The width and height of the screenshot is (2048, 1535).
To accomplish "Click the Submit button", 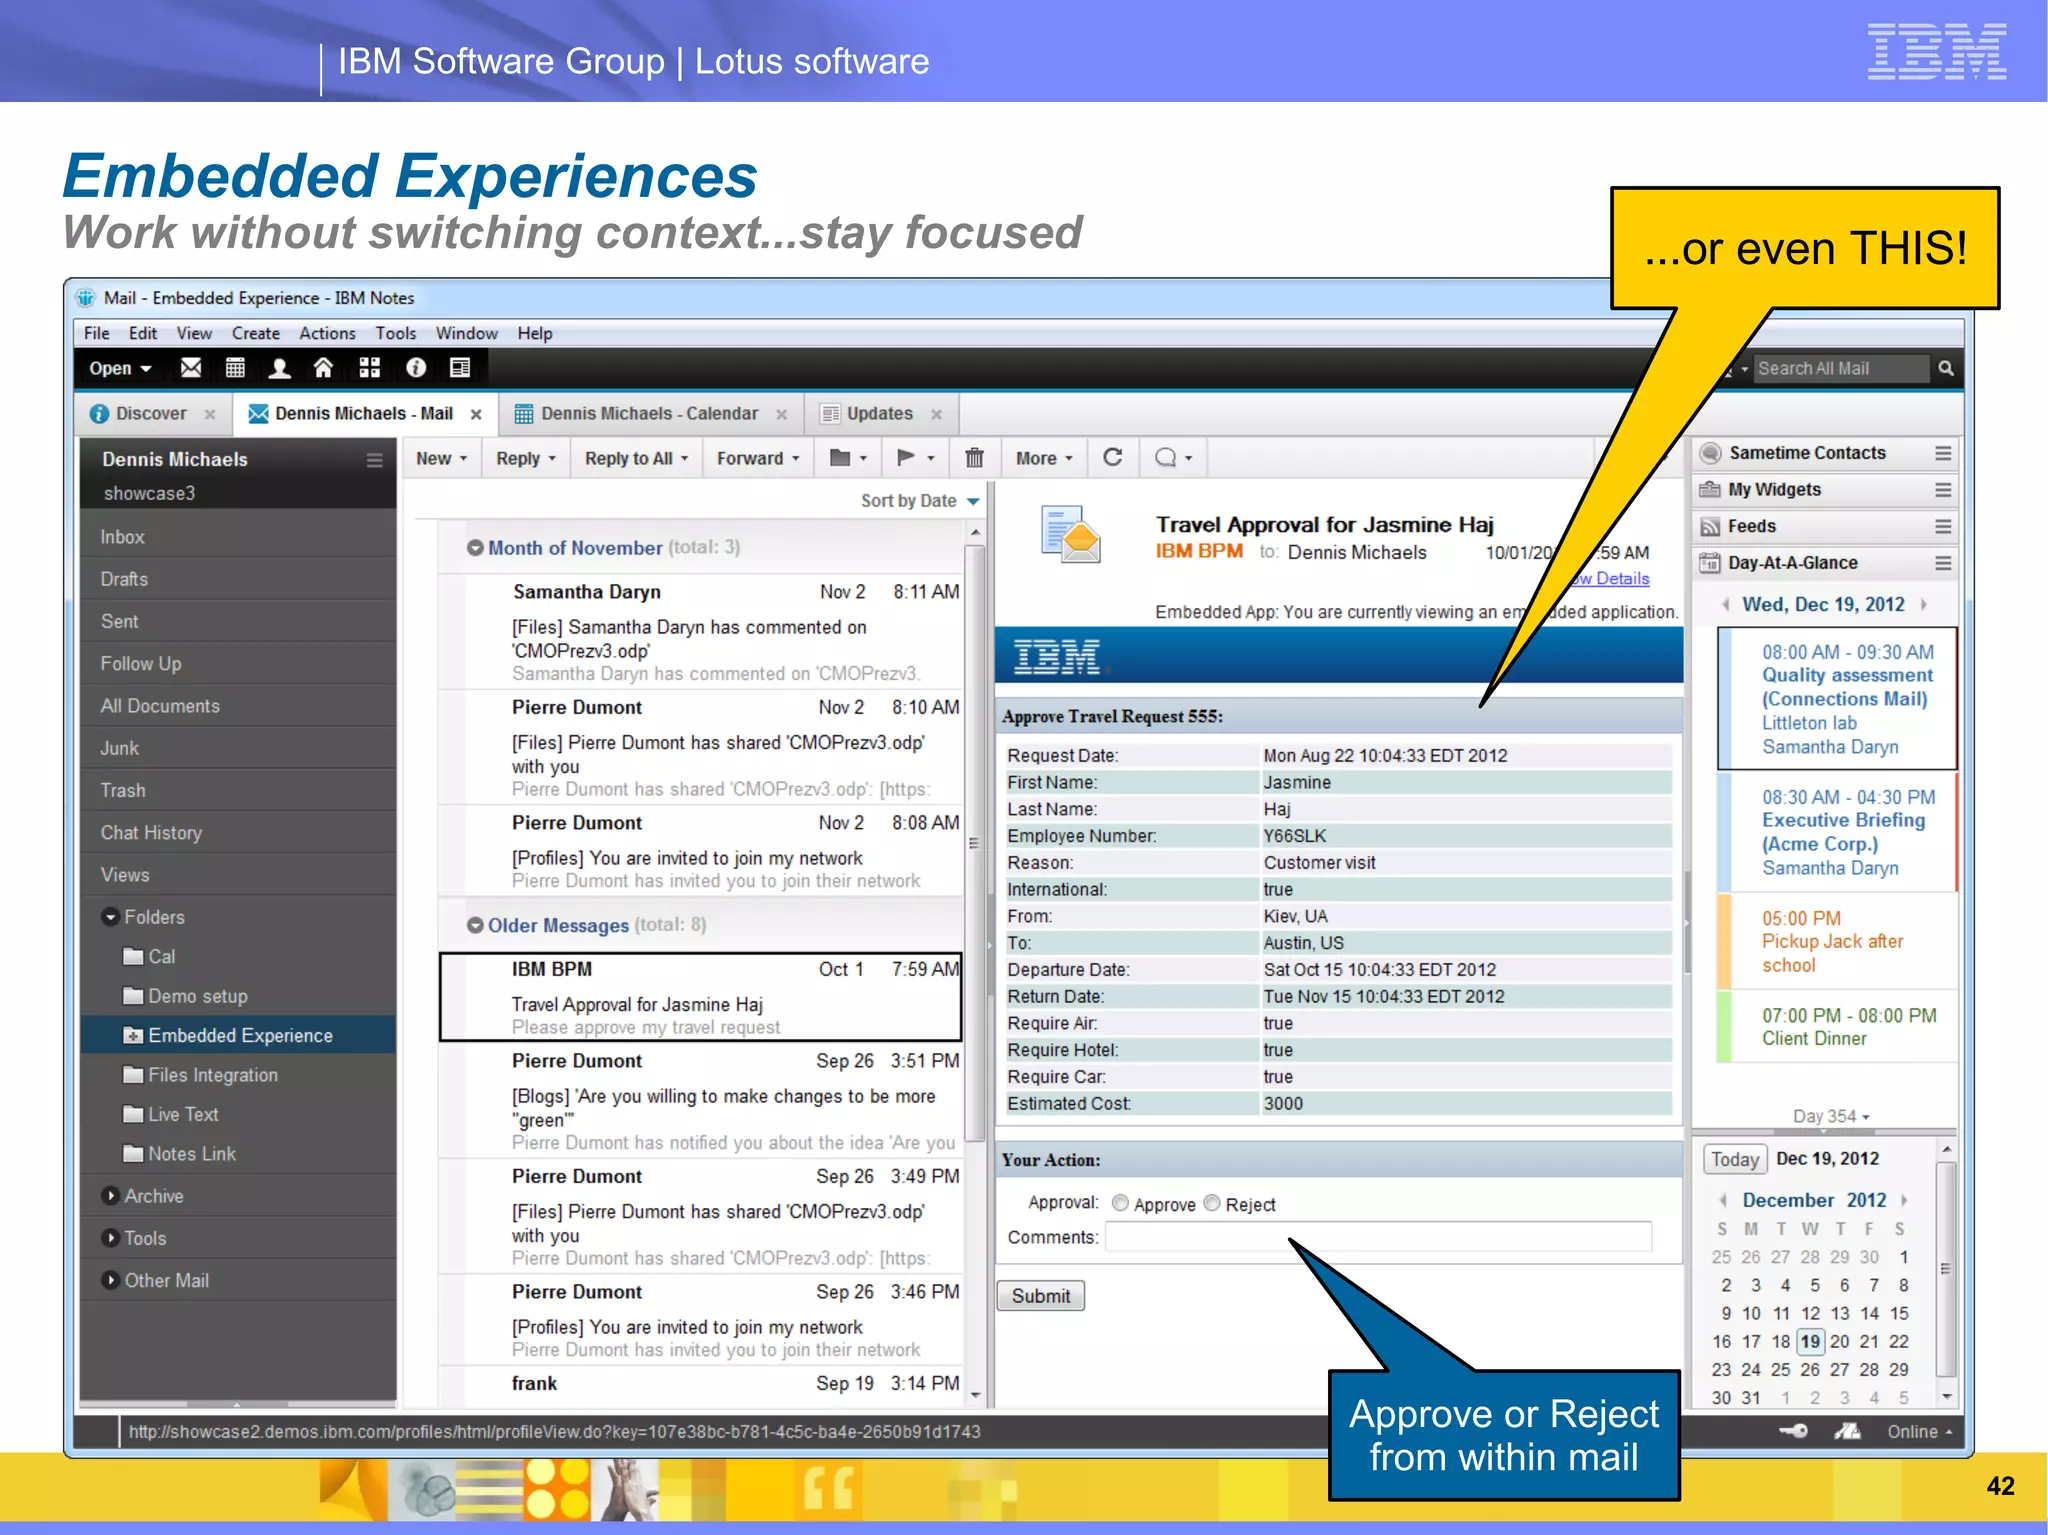I will (x=1041, y=1296).
